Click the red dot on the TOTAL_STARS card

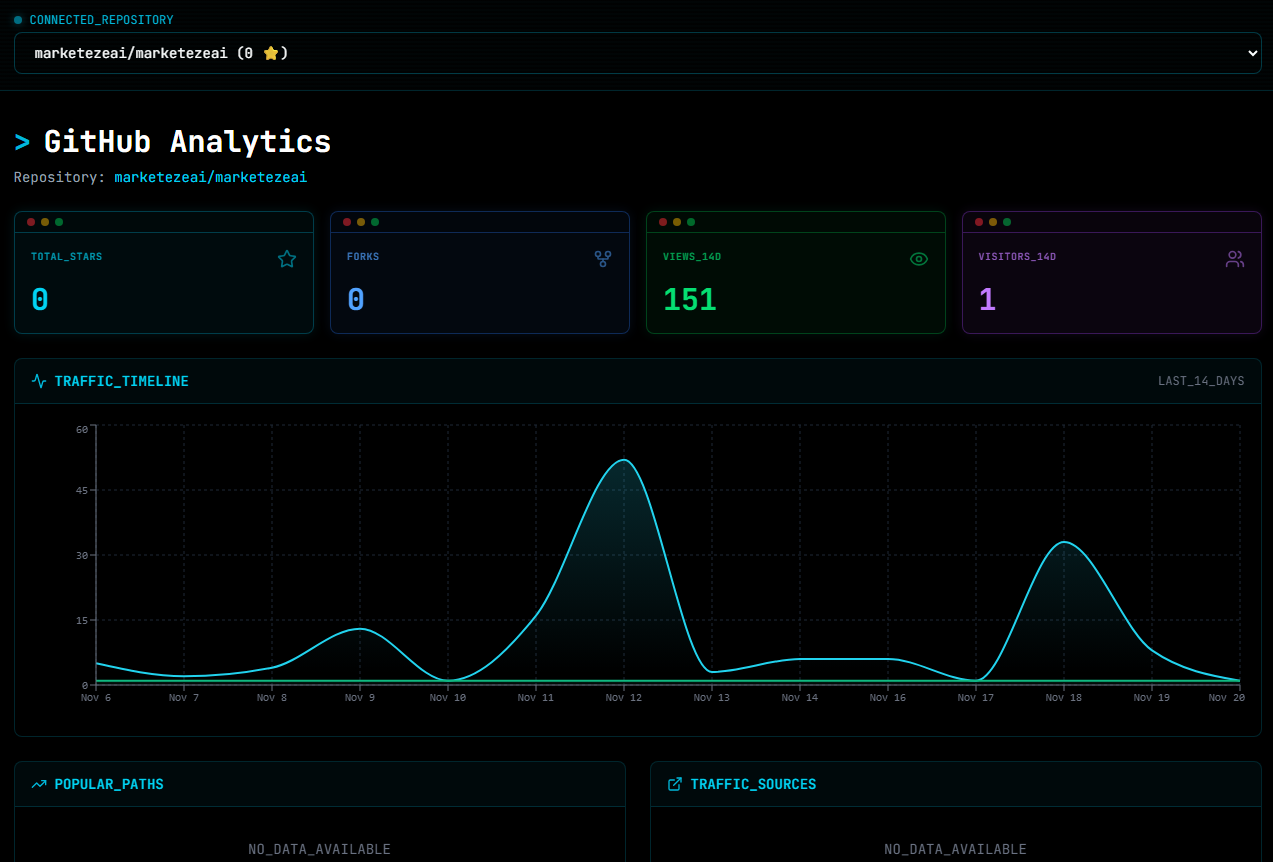coord(31,222)
